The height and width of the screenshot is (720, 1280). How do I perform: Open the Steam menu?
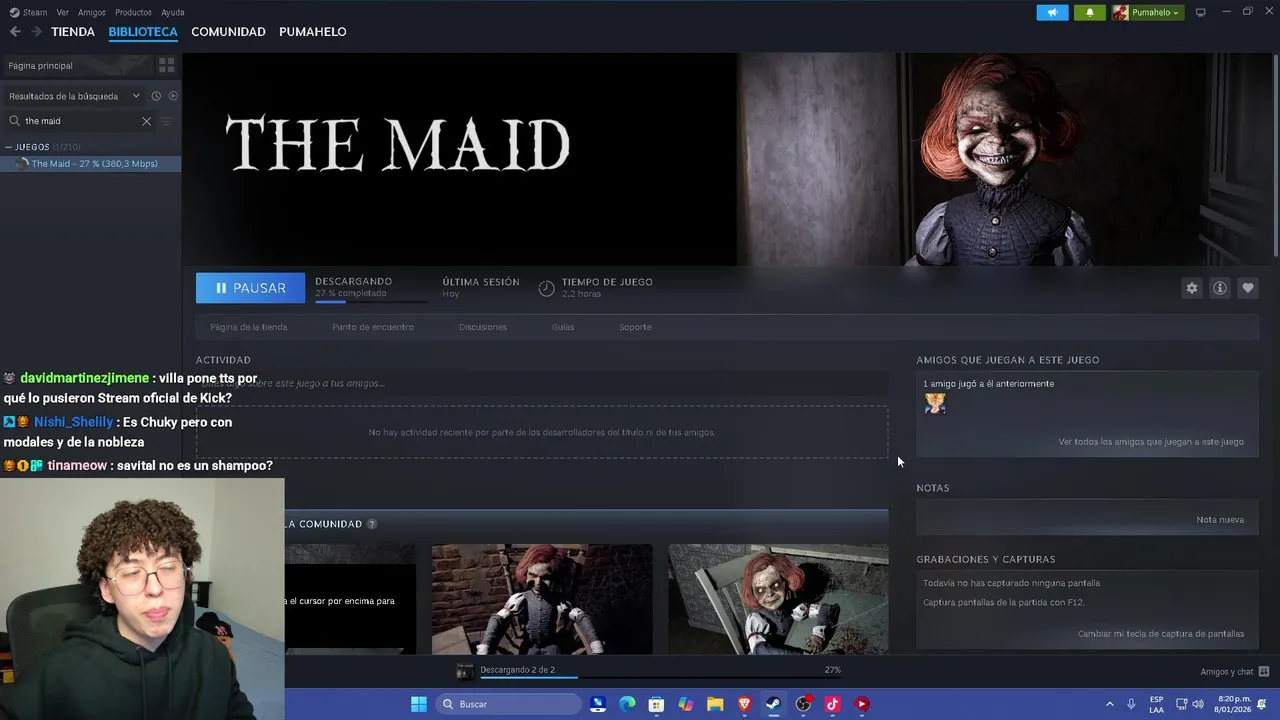tap(29, 12)
